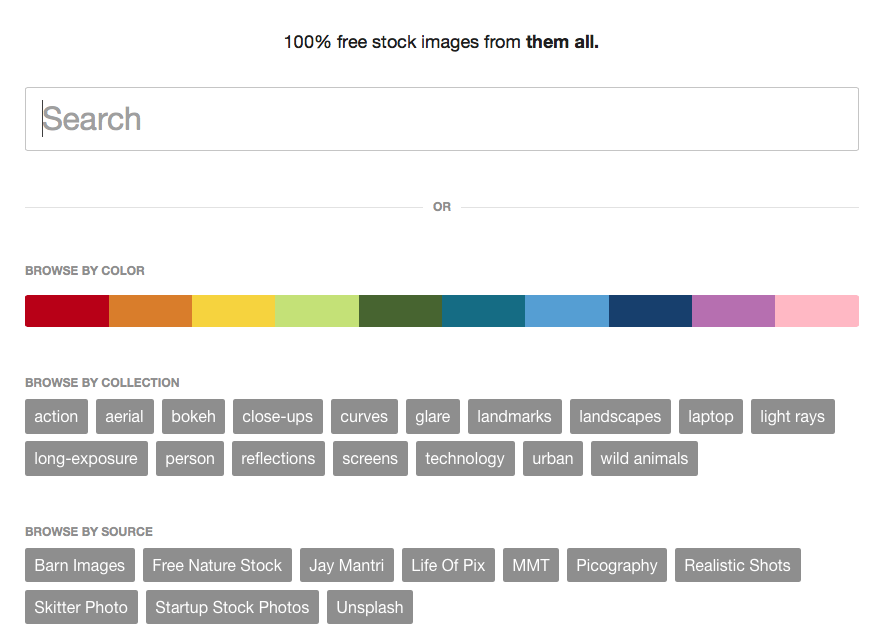The height and width of the screenshot is (644, 884).
Task: Open the long-exposure collection
Action: click(x=86, y=458)
